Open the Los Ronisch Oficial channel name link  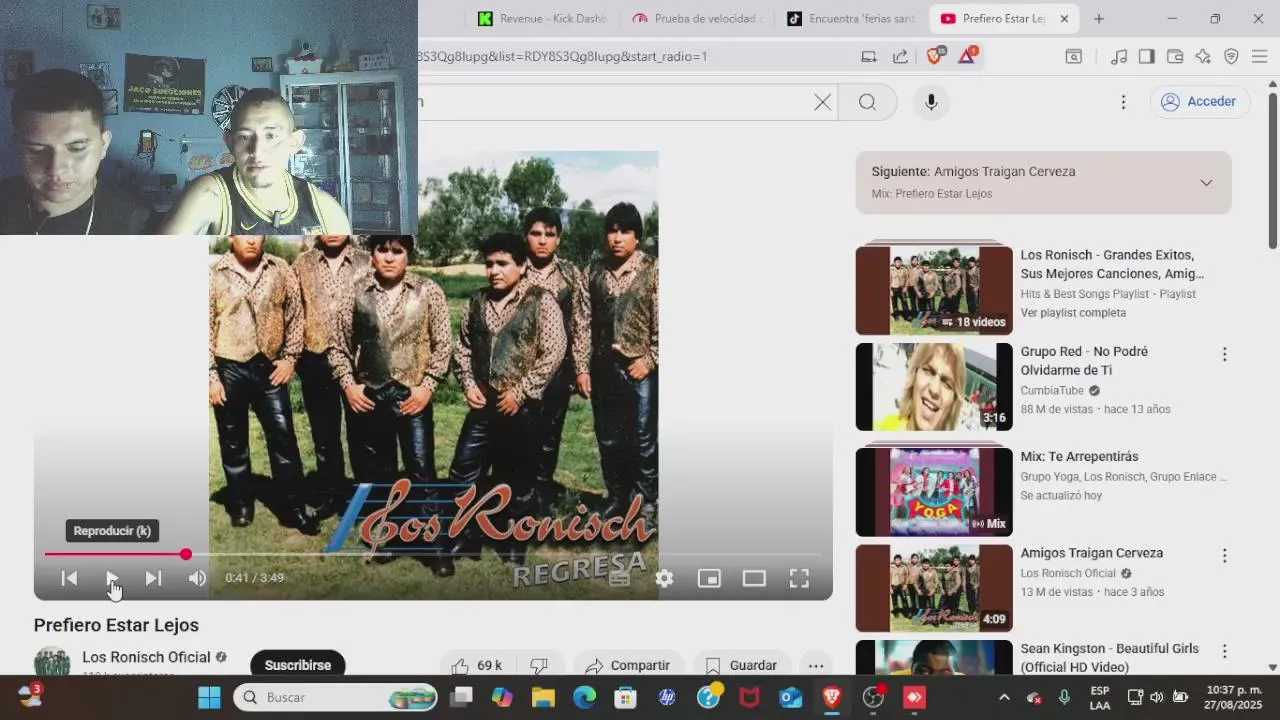click(146, 657)
